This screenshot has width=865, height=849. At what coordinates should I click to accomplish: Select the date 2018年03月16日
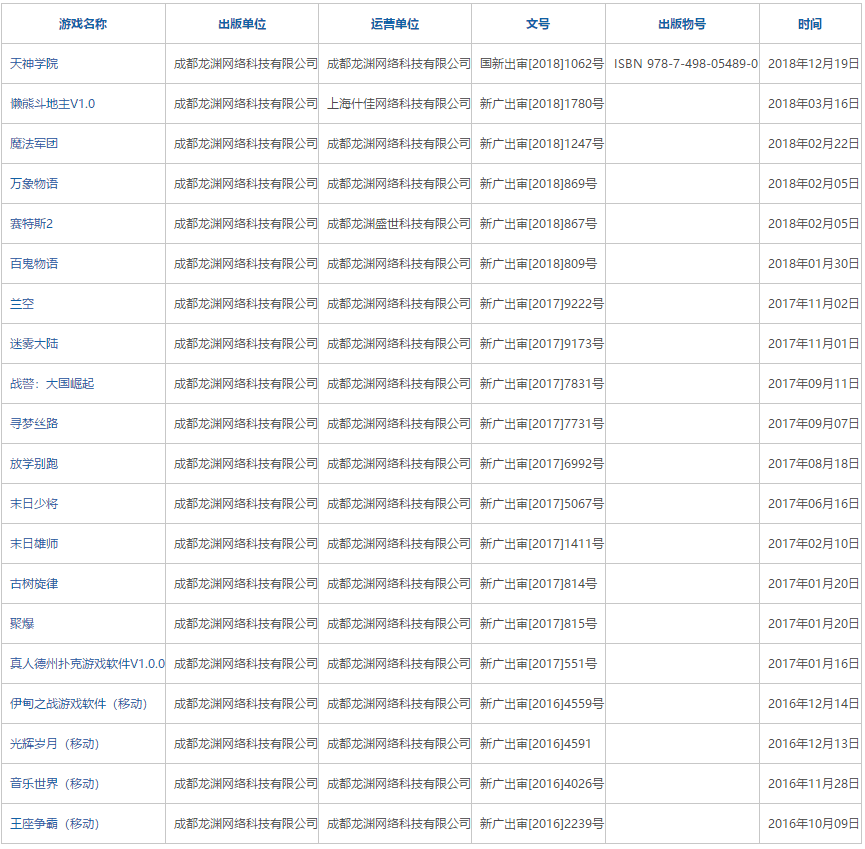(x=814, y=104)
